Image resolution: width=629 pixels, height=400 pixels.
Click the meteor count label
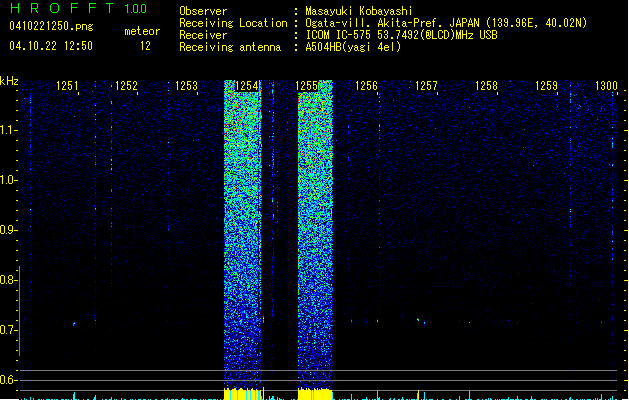click(x=142, y=31)
